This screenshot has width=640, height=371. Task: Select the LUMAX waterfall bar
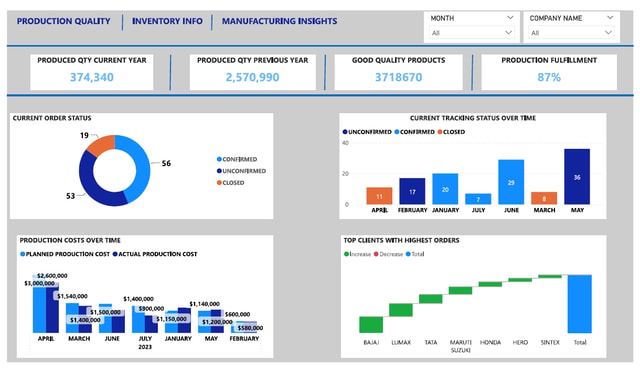coord(401,310)
